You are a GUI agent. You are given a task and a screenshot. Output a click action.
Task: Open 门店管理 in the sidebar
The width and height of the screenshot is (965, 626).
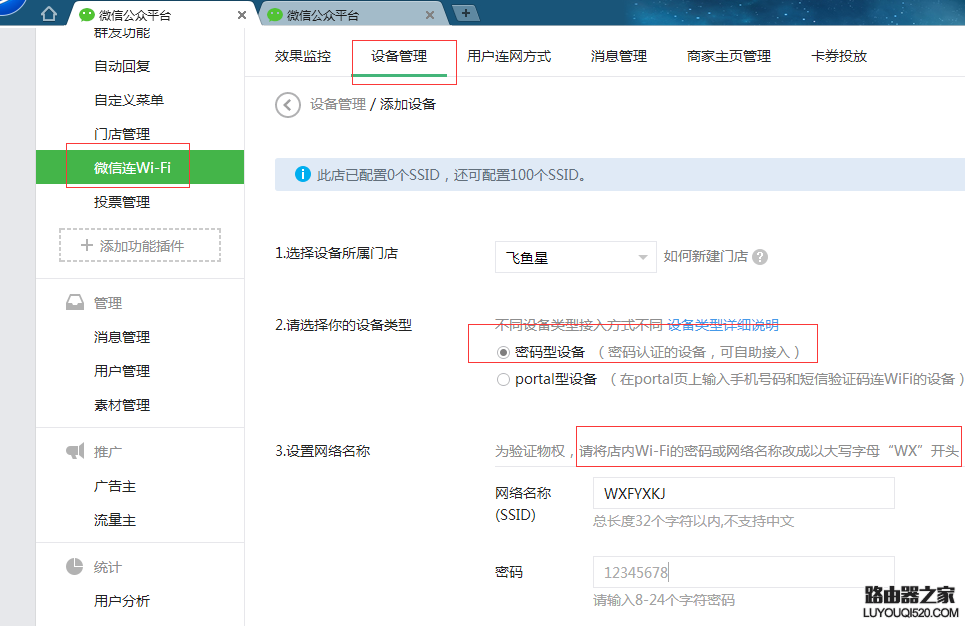pyautogui.click(x=122, y=134)
